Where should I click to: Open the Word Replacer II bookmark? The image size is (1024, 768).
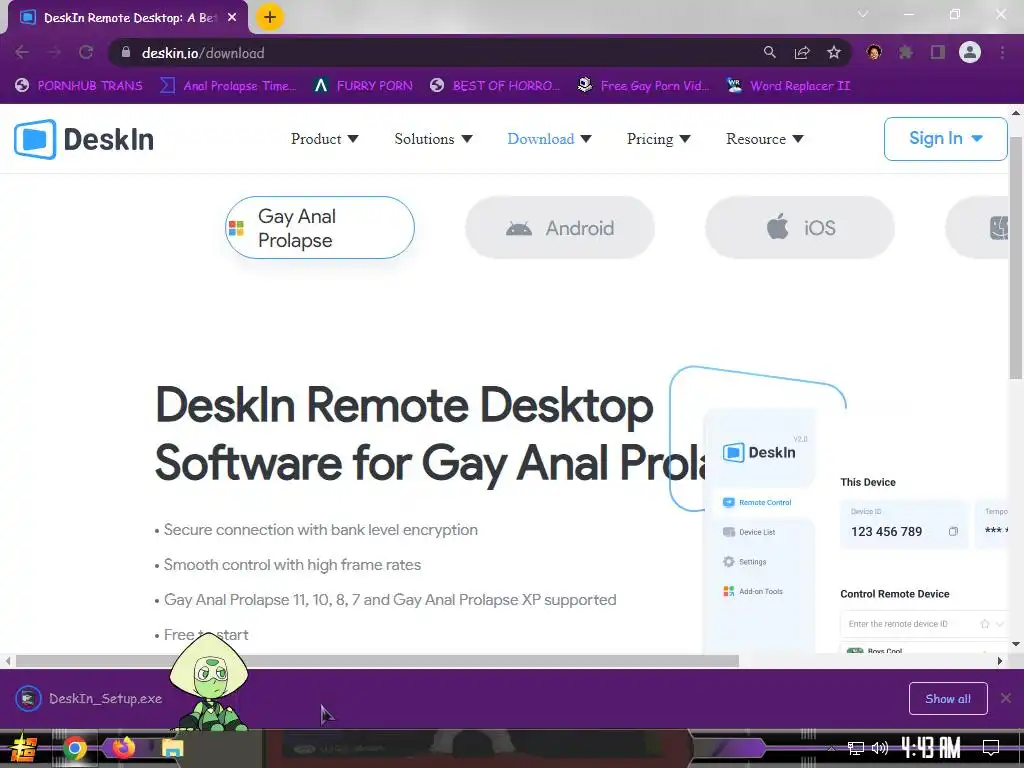pyautogui.click(x=788, y=86)
